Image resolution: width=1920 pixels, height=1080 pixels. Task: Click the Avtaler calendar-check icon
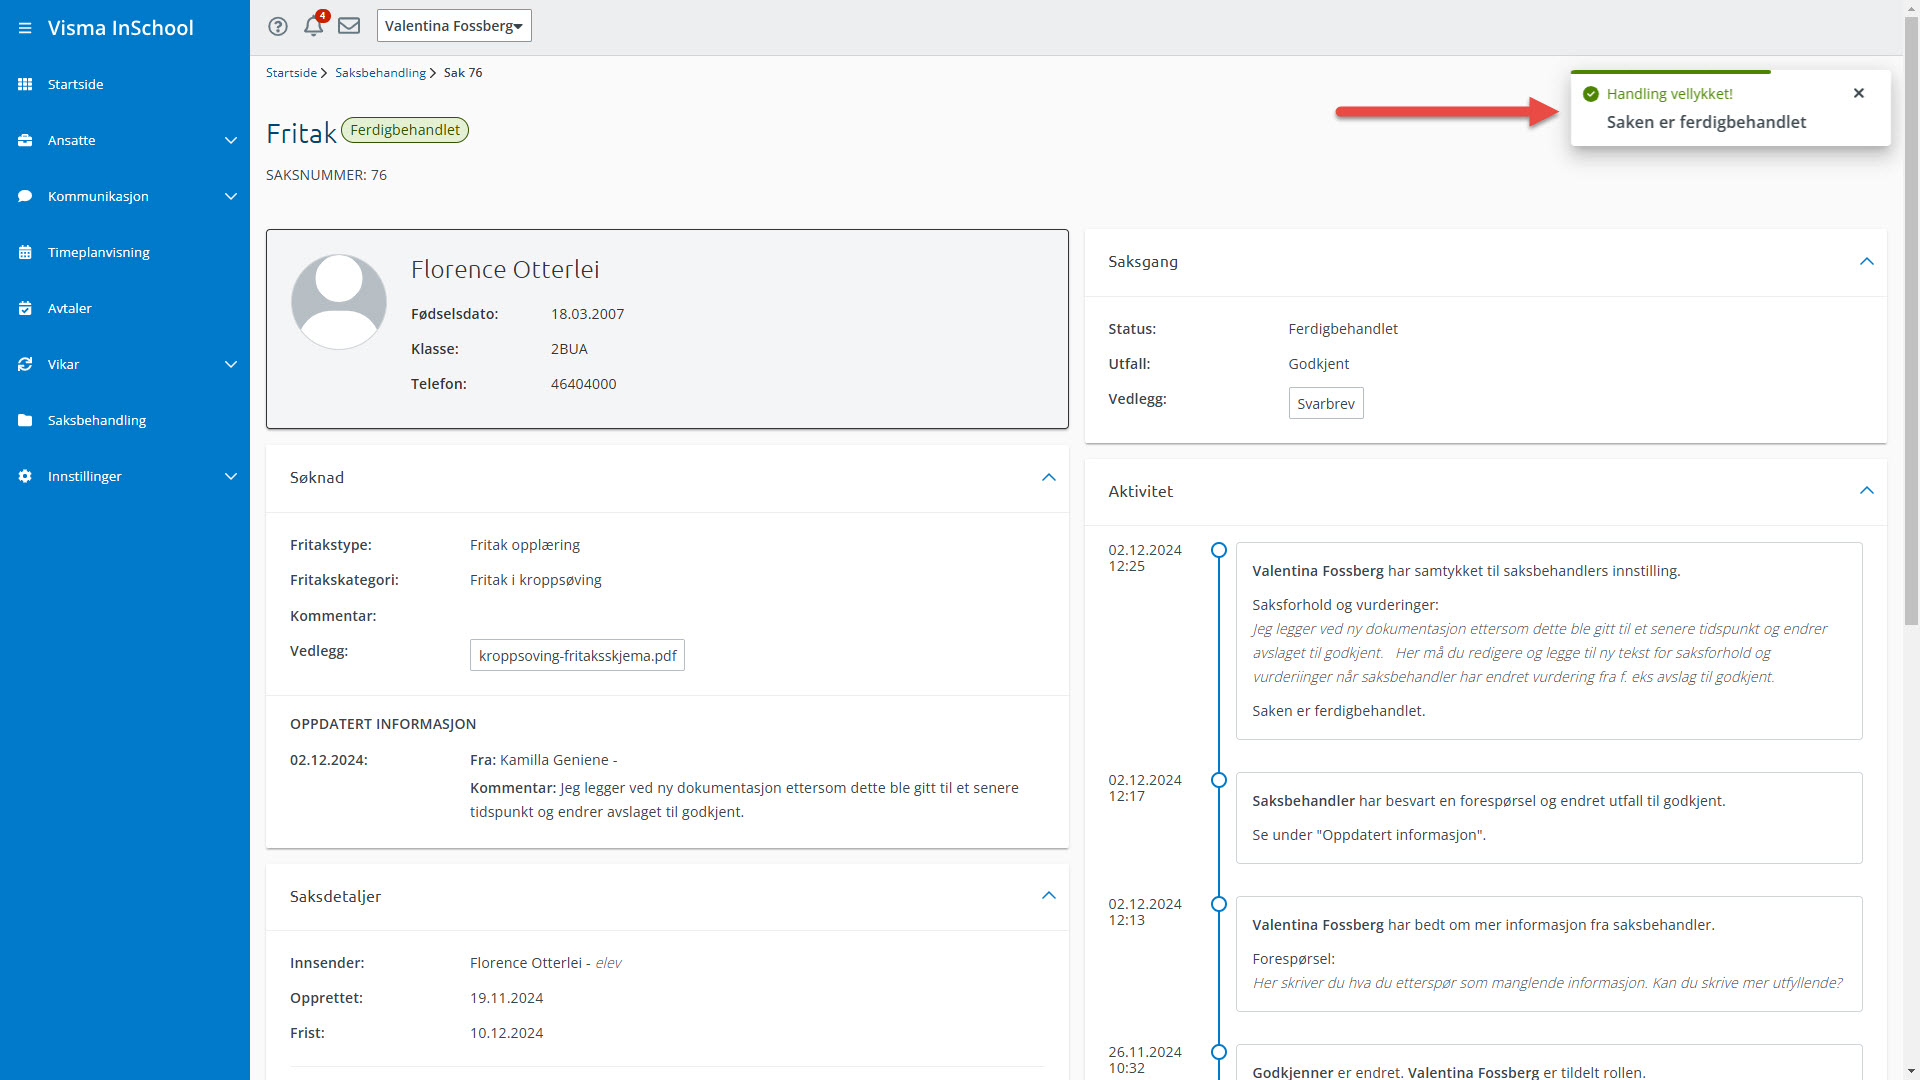[25, 308]
